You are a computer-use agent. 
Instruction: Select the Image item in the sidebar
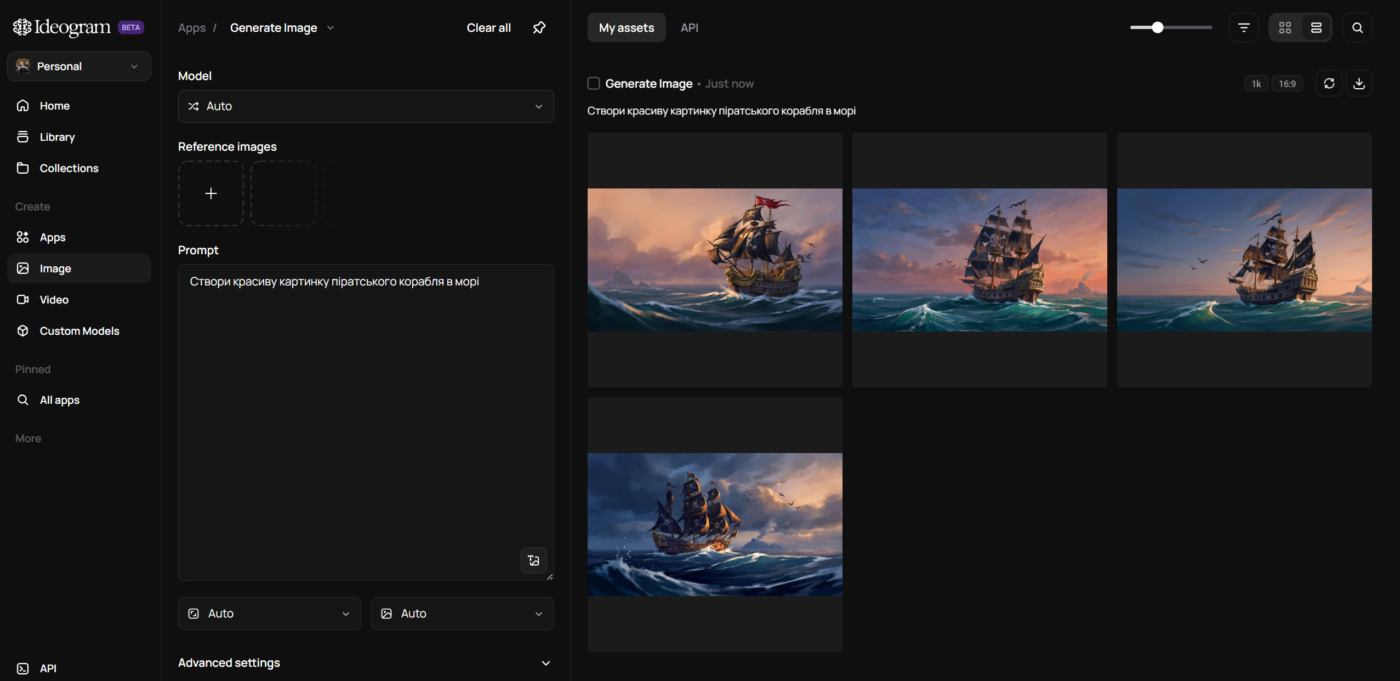[x=79, y=269]
